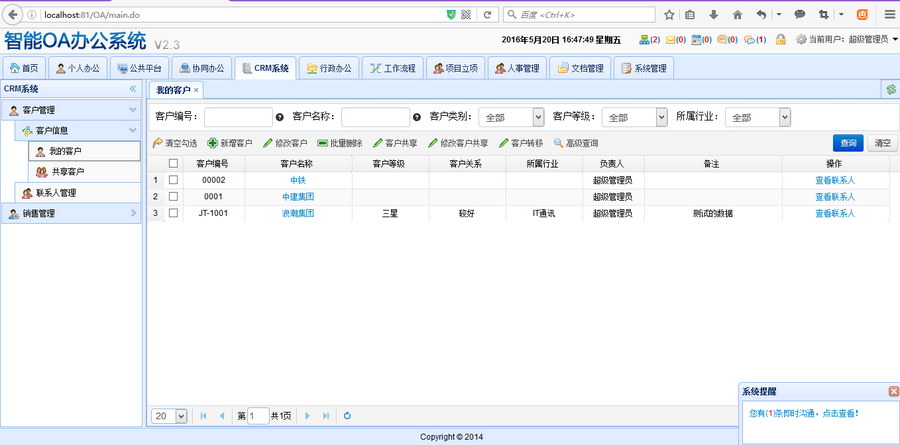Click the green refresh icon at tab bar right
Screen dimensions: 900x445
[x=891, y=90]
